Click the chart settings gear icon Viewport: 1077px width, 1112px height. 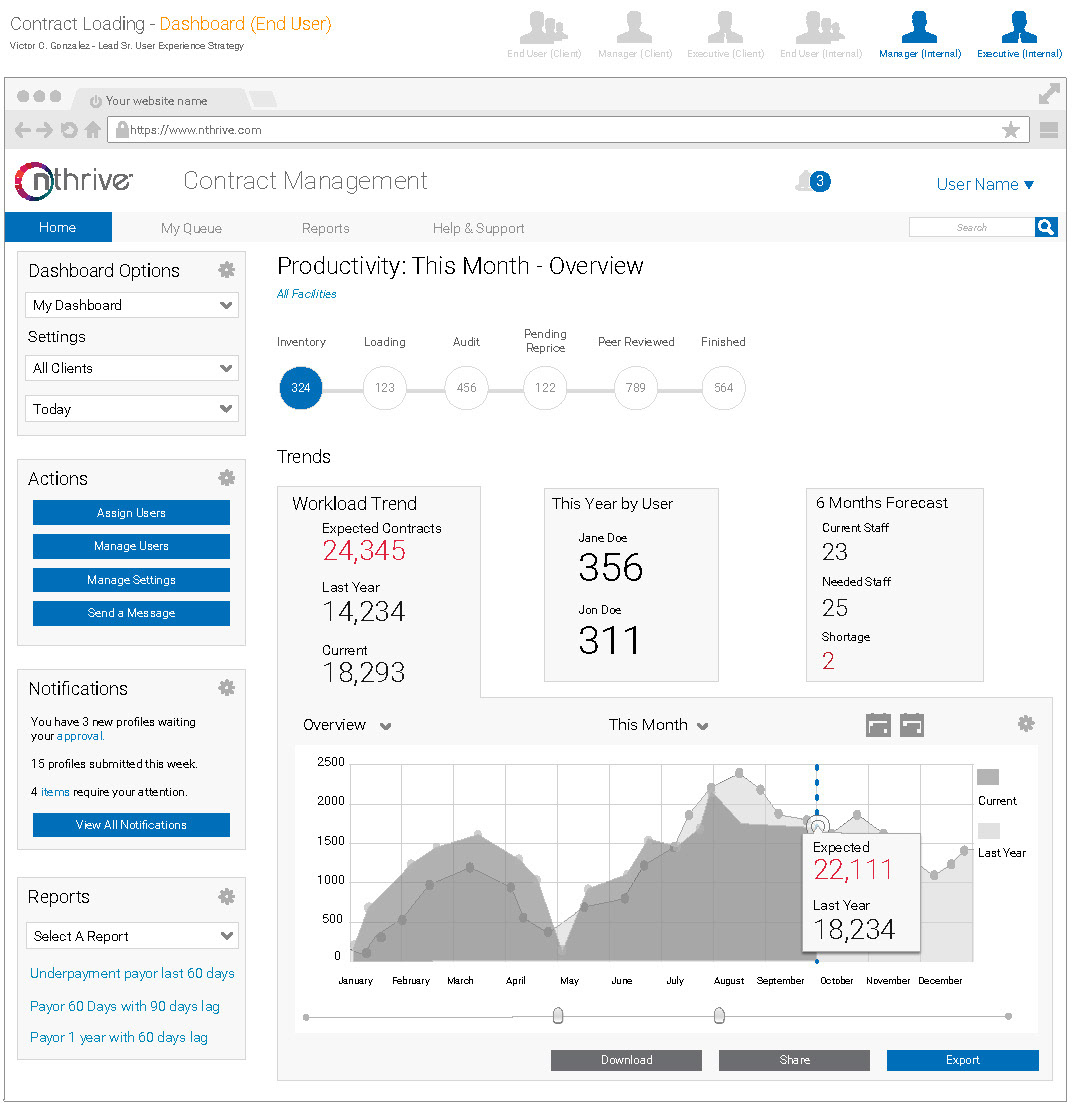coord(1026,724)
